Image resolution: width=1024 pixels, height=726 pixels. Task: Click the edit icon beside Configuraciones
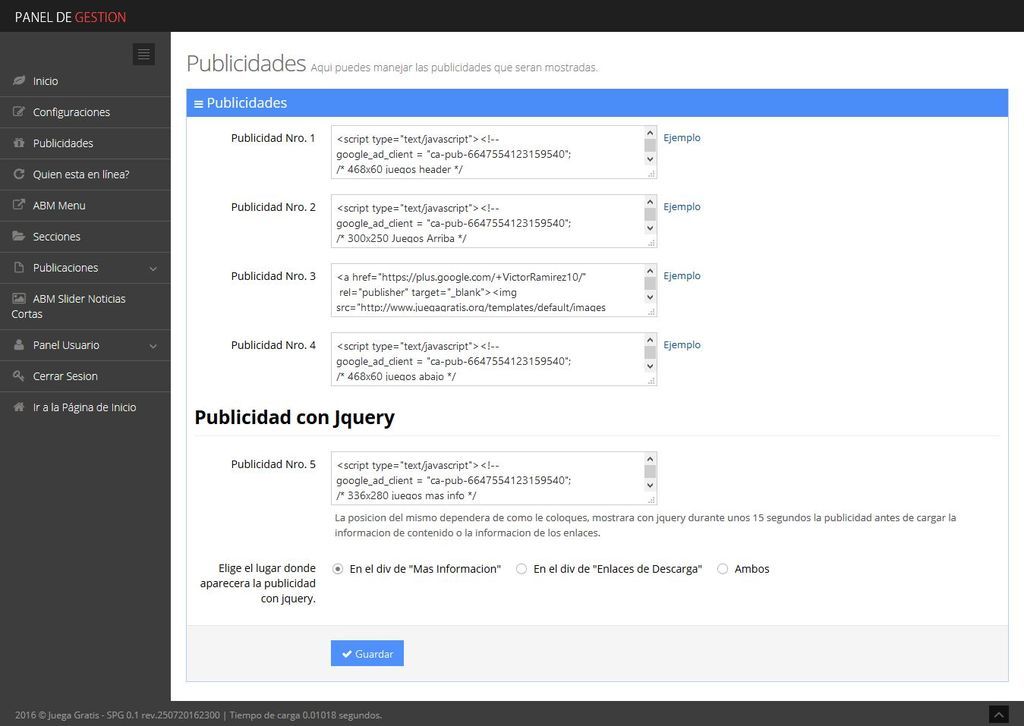pyautogui.click(x=19, y=112)
